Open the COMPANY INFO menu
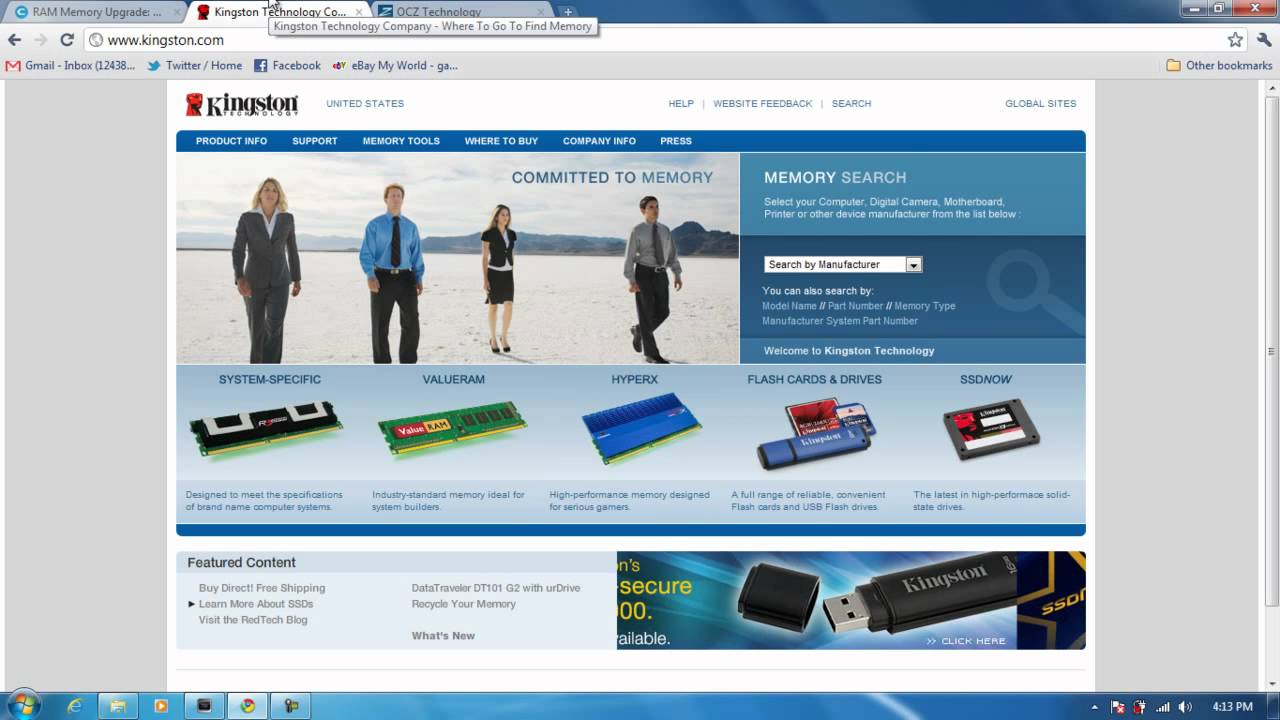 599,141
